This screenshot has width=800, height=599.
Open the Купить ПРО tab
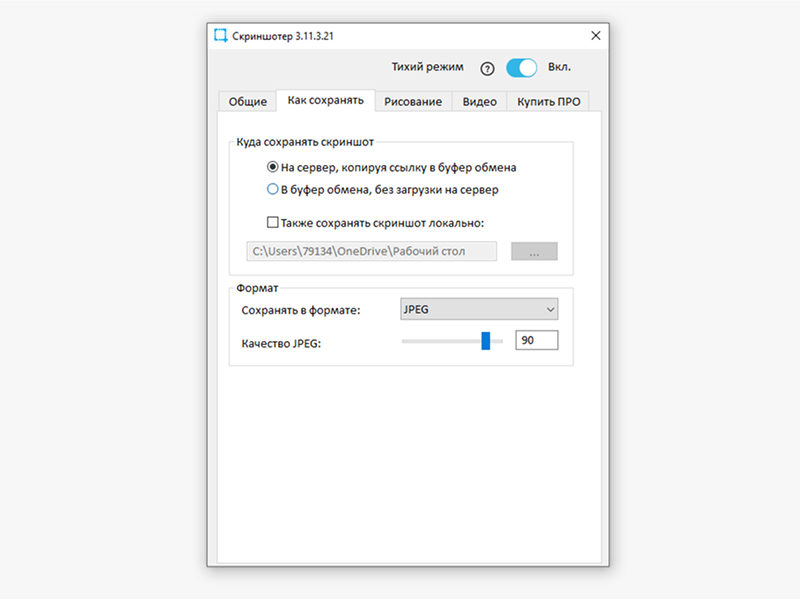tap(547, 102)
